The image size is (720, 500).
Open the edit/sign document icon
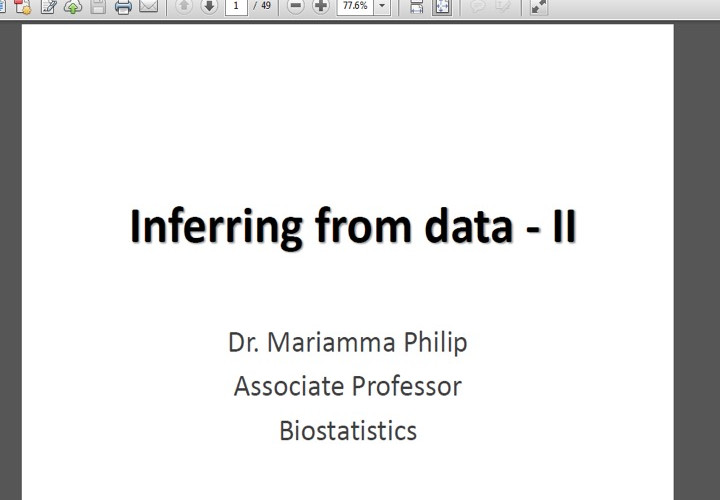pos(48,6)
